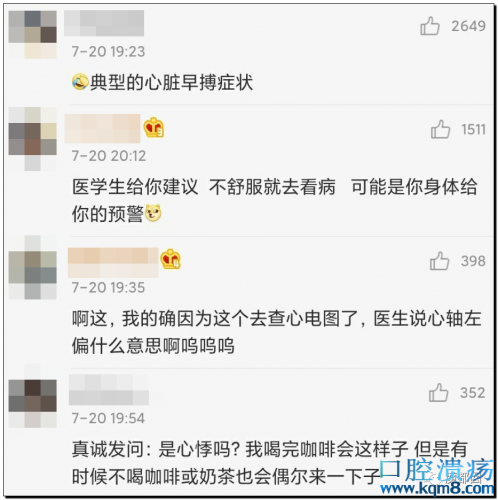This screenshot has width=498, height=500.
Task: Open avatar of the 7-20 19:54 commenter
Action: pyautogui.click(x=33, y=396)
